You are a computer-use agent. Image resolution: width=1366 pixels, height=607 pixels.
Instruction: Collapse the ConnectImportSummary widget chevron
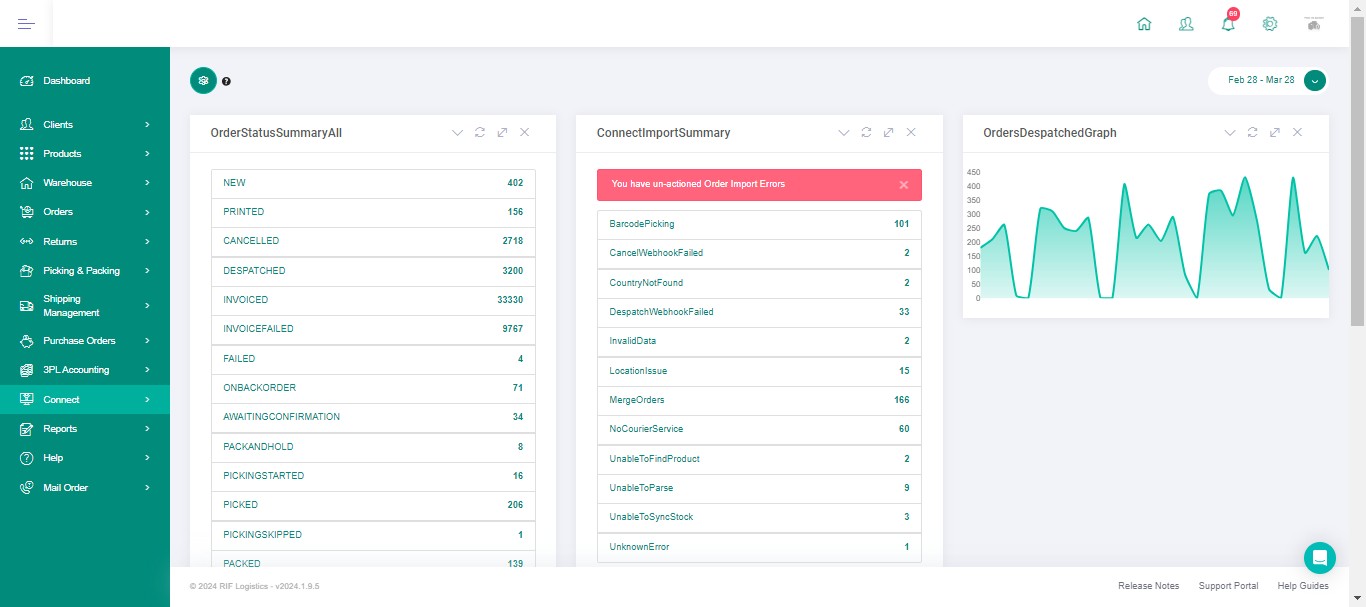(843, 132)
